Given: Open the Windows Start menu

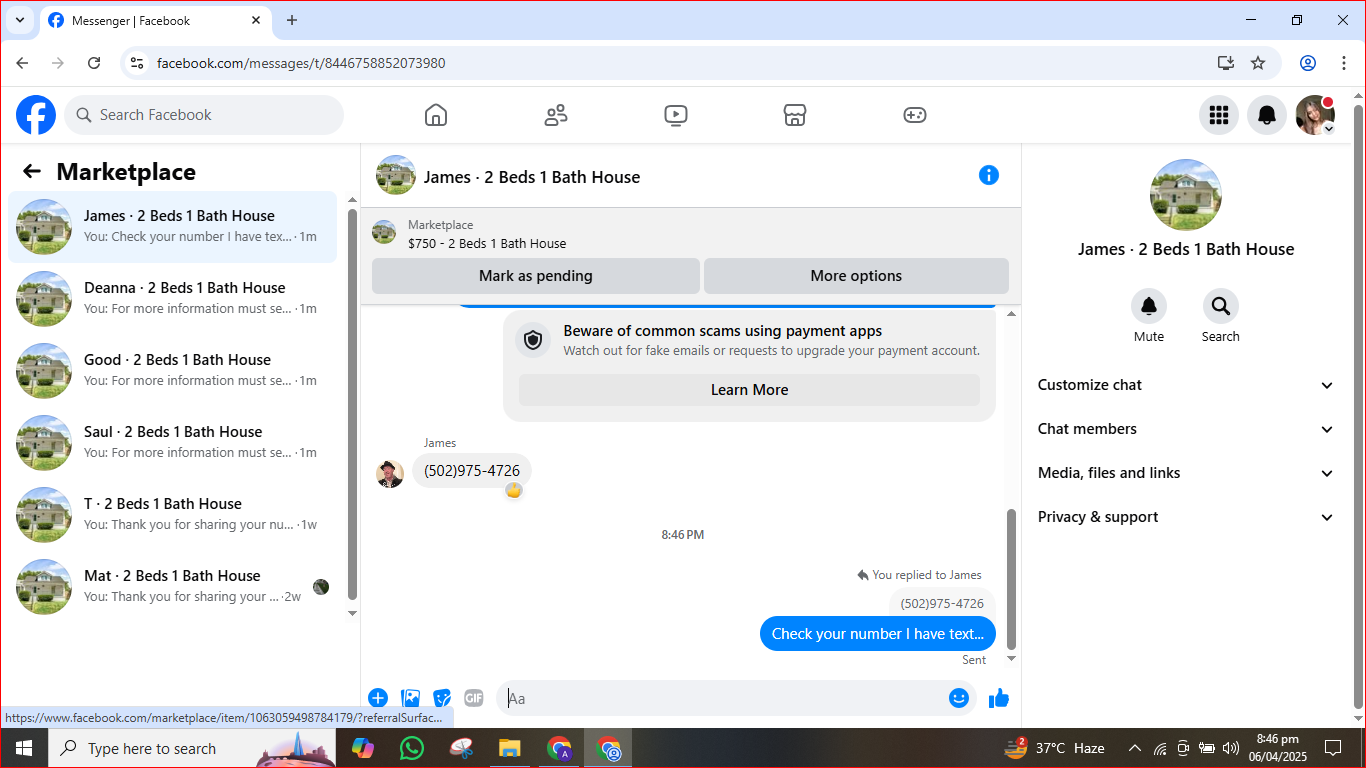Looking at the screenshot, I should (x=24, y=748).
